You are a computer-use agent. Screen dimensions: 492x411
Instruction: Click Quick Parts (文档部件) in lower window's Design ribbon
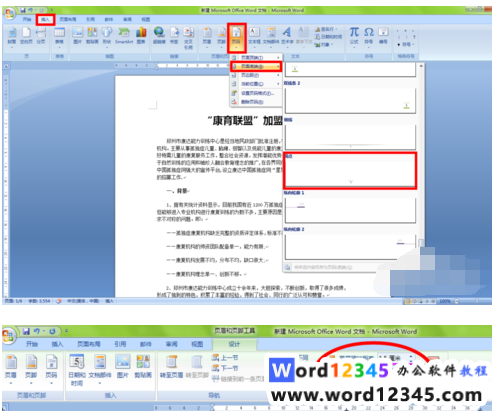pyautogui.click(x=100, y=370)
